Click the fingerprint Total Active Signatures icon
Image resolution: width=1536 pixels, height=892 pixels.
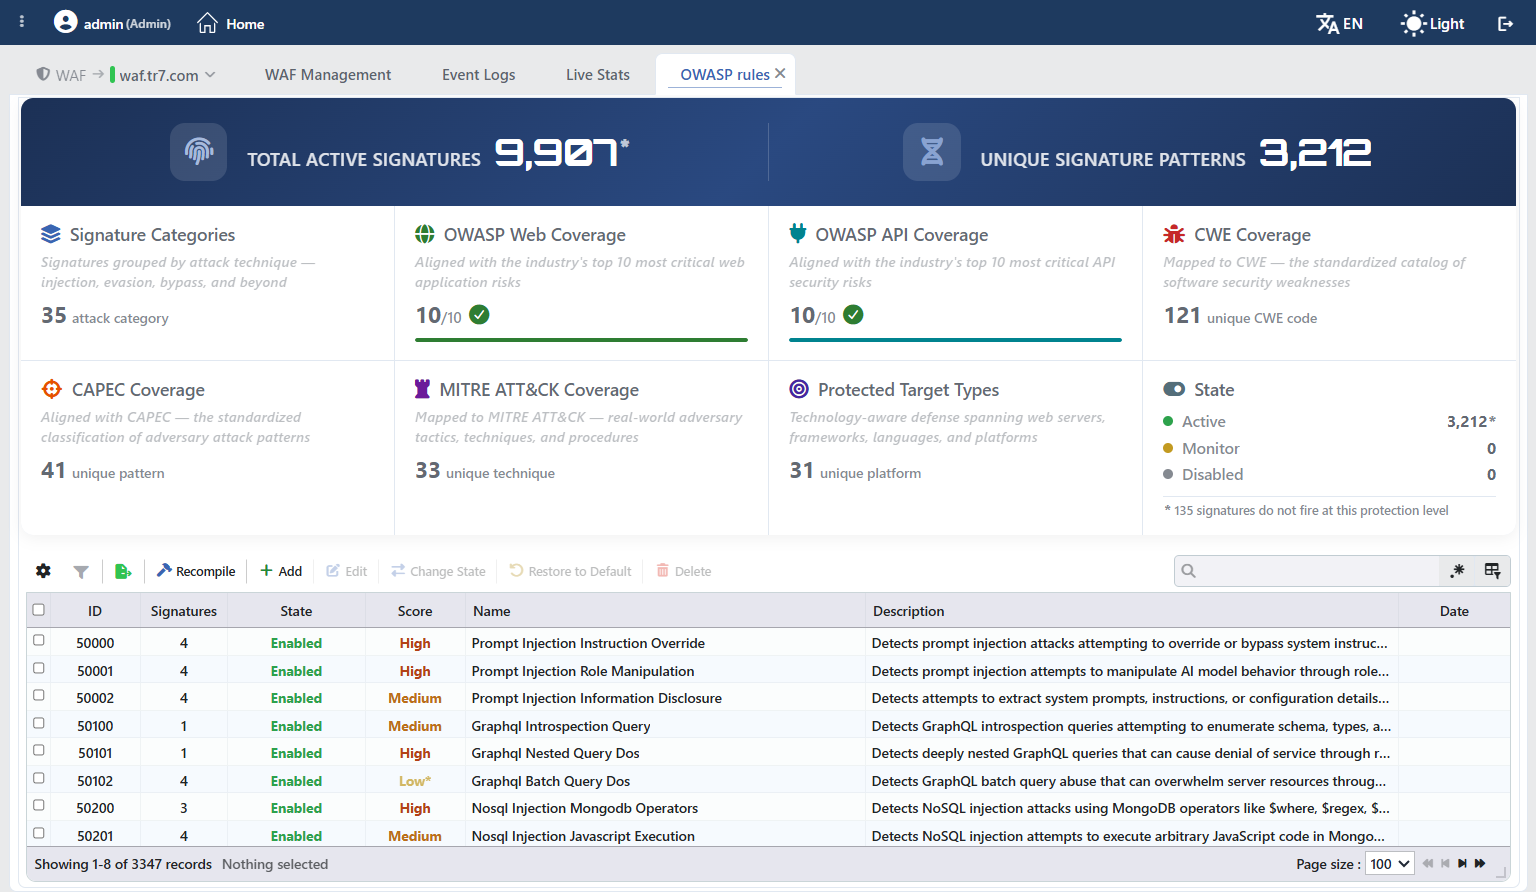pyautogui.click(x=199, y=152)
